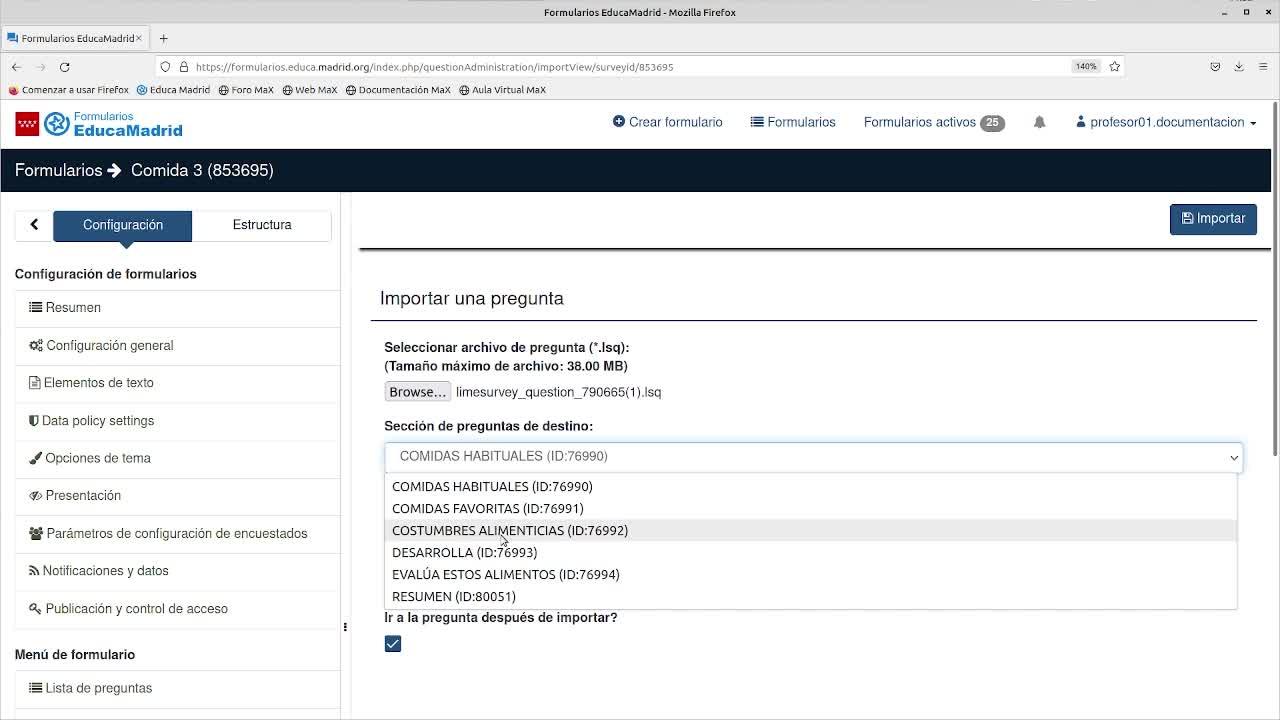Open a new browser tab with plus

pyautogui.click(x=163, y=38)
